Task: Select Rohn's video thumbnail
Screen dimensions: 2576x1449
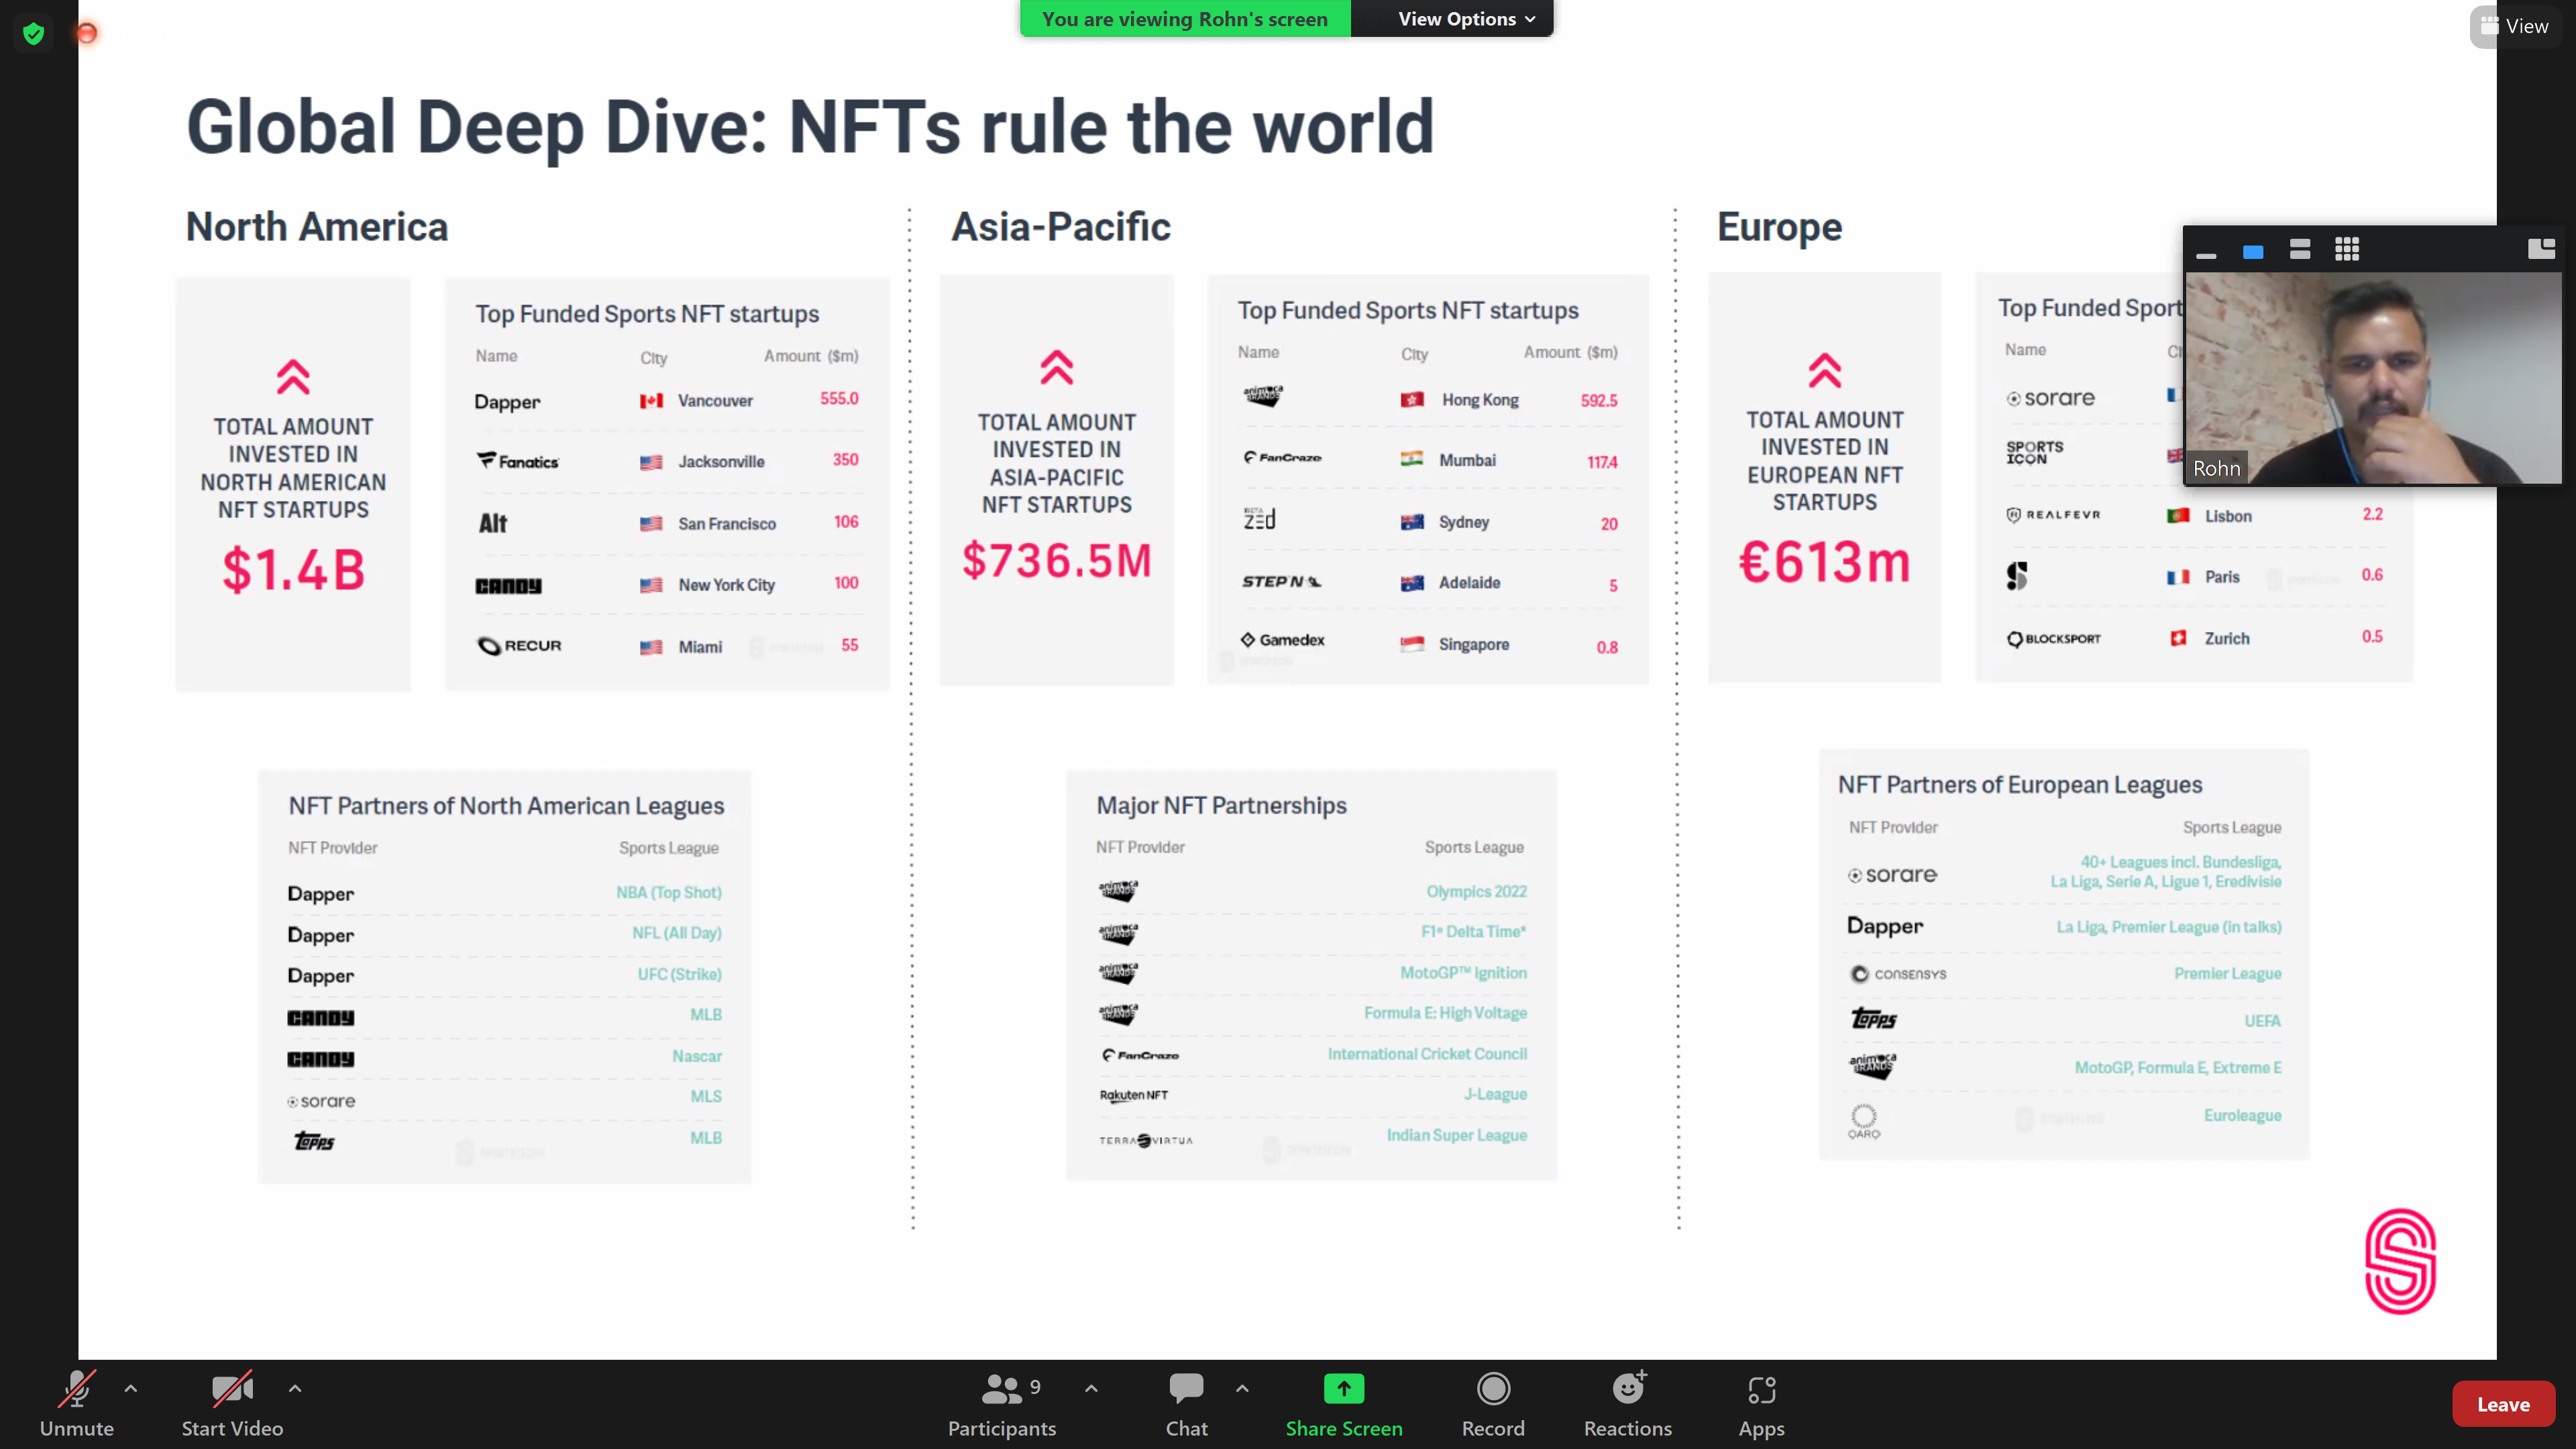Action: (2373, 378)
